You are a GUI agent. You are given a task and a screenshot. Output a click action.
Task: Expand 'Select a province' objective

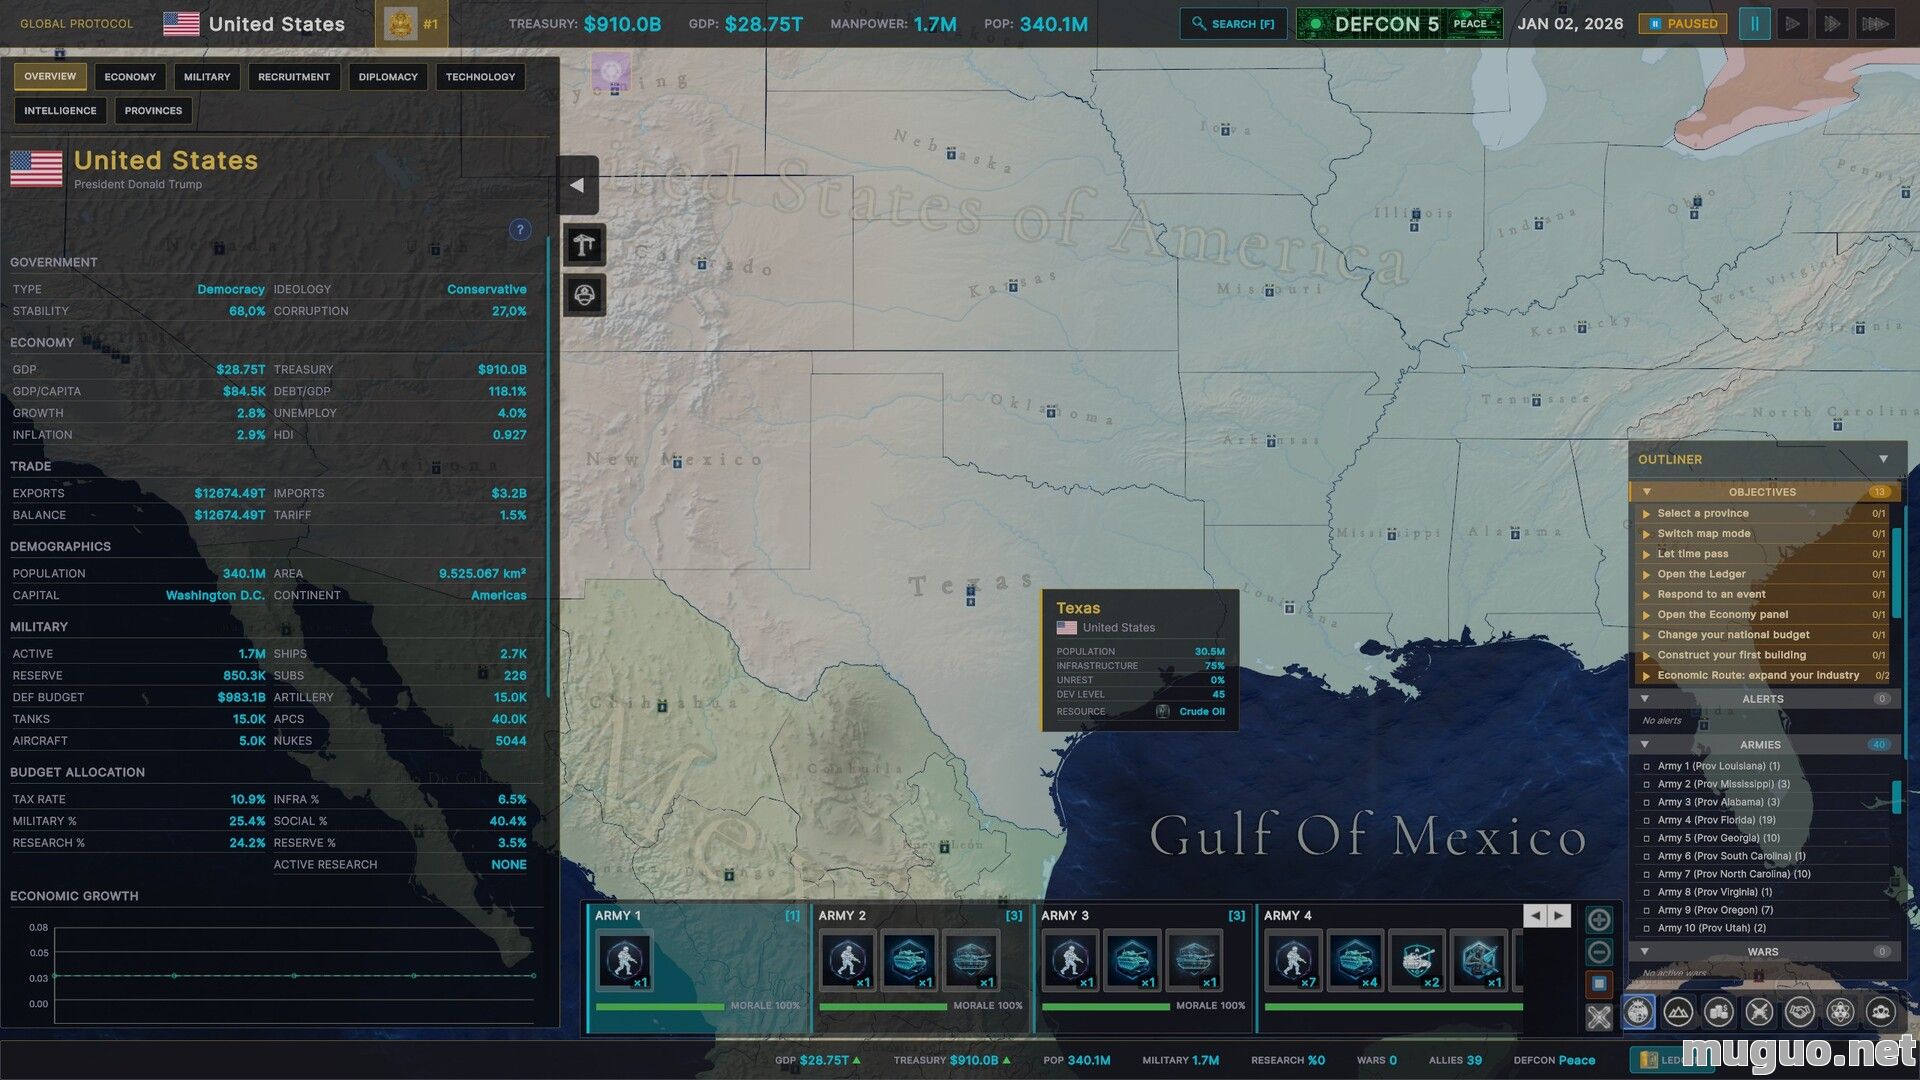click(x=1646, y=514)
